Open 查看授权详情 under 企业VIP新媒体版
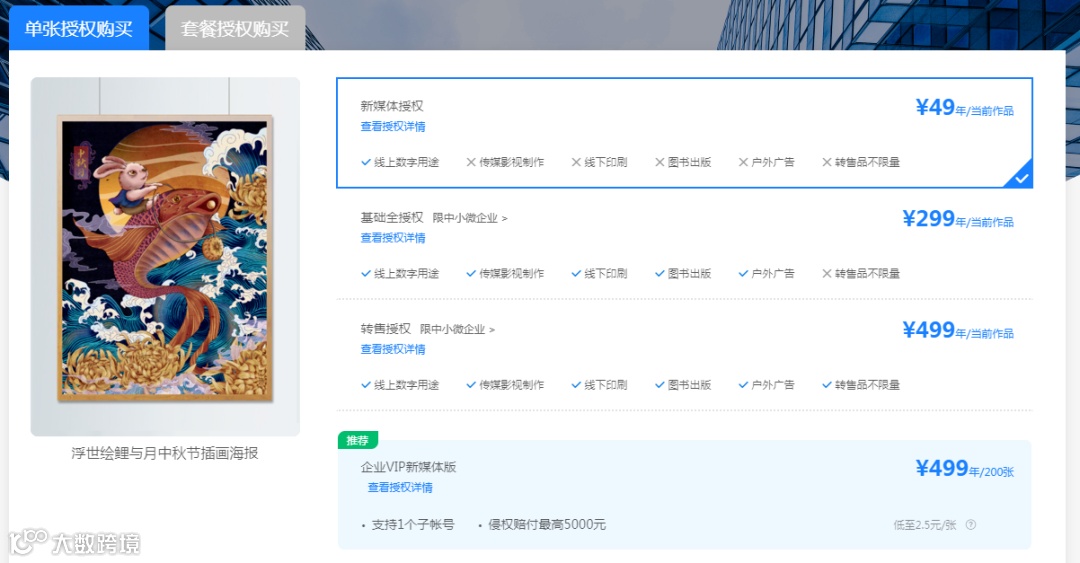The height and width of the screenshot is (563, 1080). 399,488
